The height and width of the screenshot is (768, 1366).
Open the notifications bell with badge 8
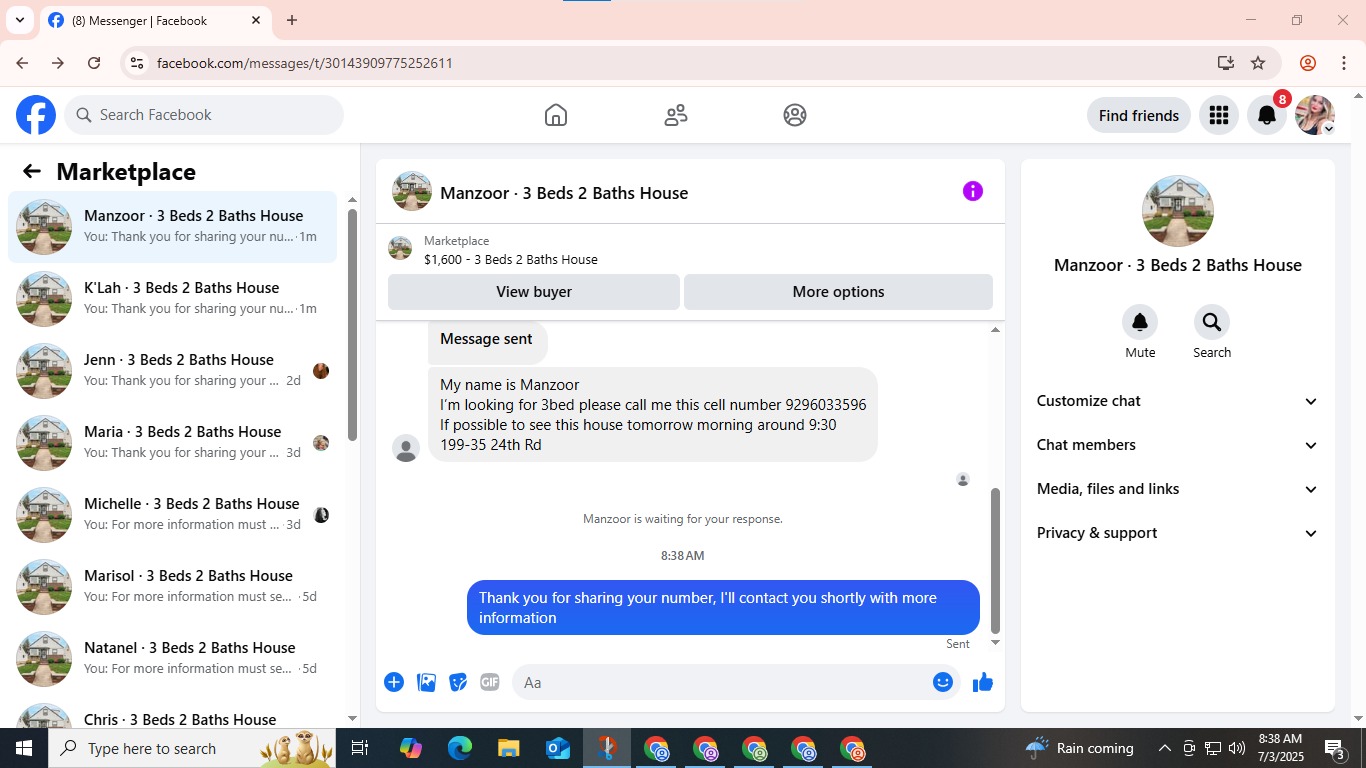pos(1267,115)
